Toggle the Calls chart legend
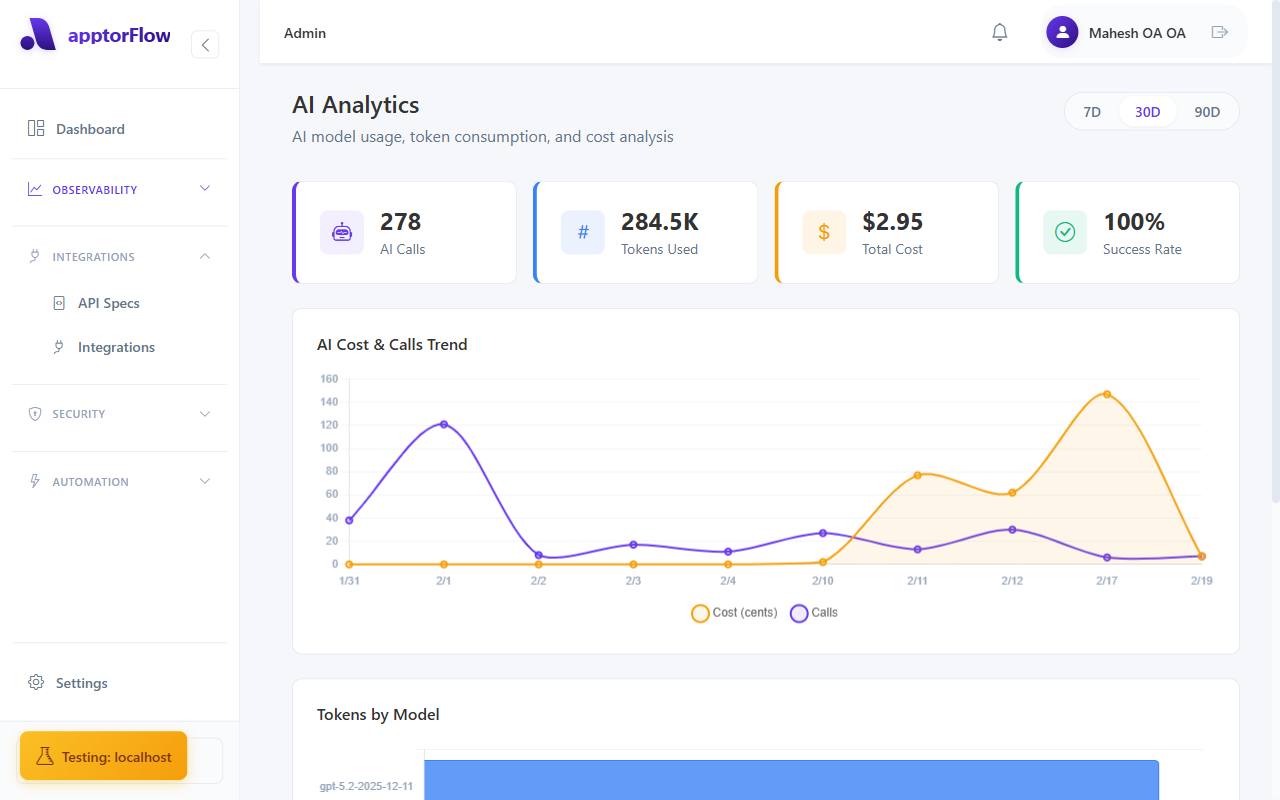1280x800 pixels. [x=813, y=613]
